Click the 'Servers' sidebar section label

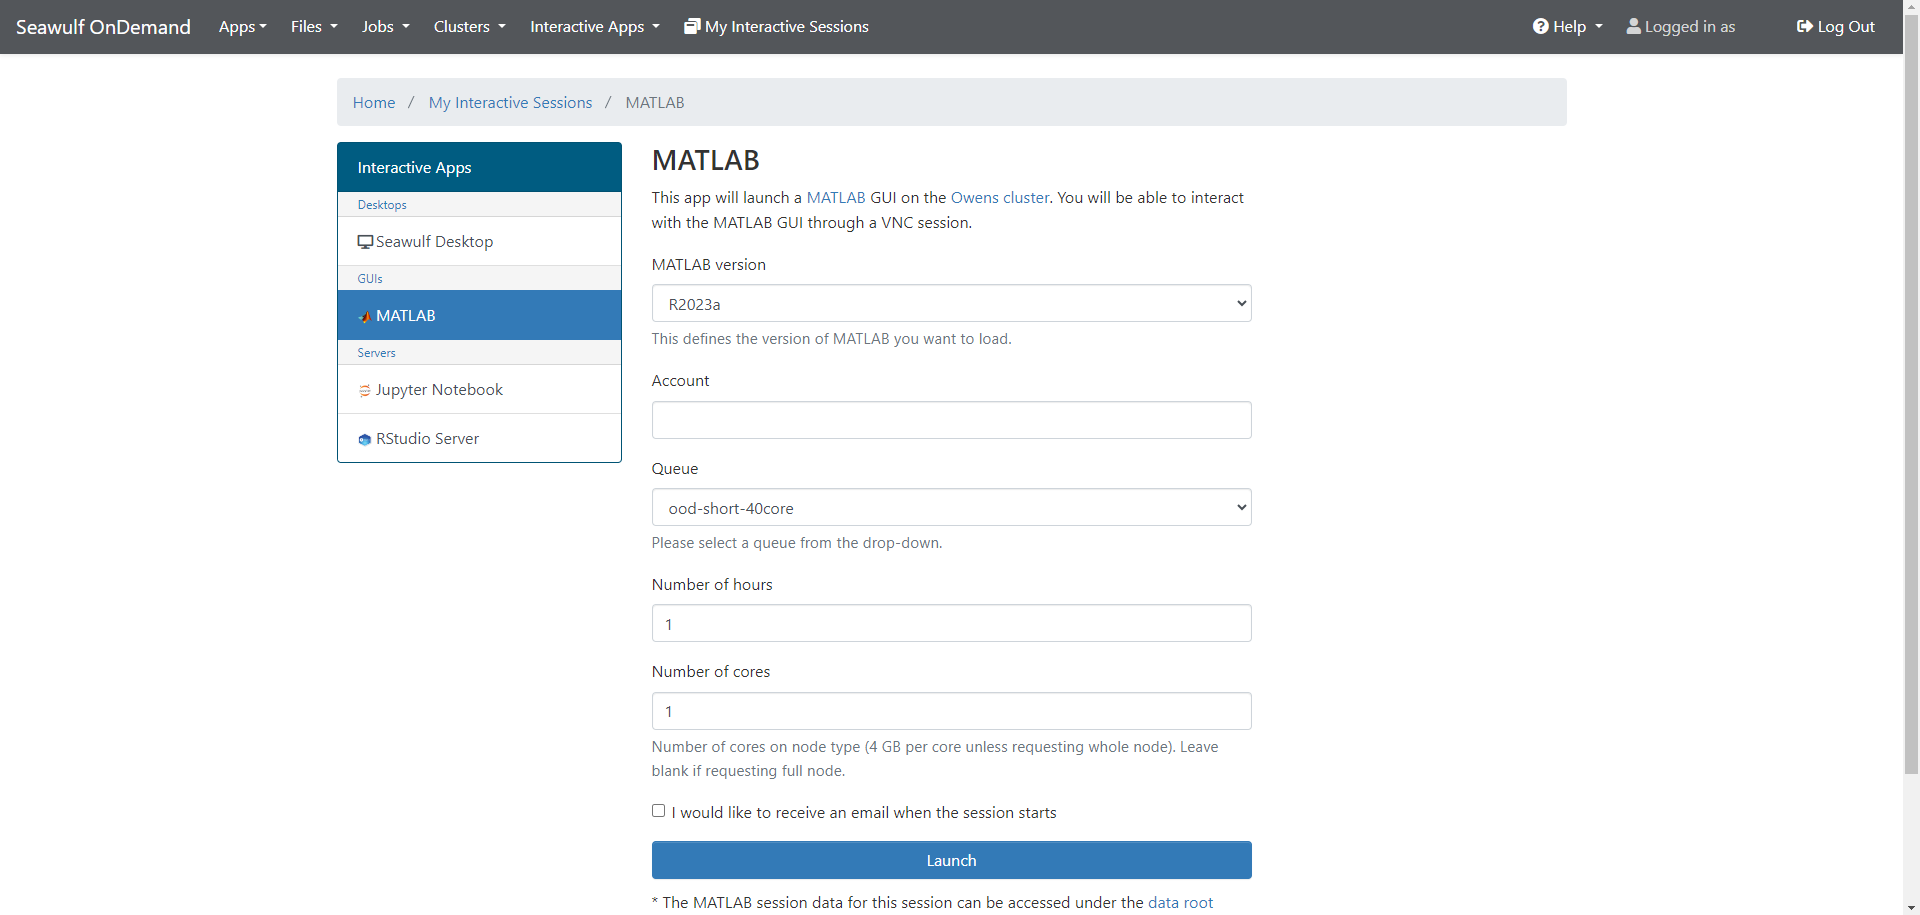tap(376, 353)
